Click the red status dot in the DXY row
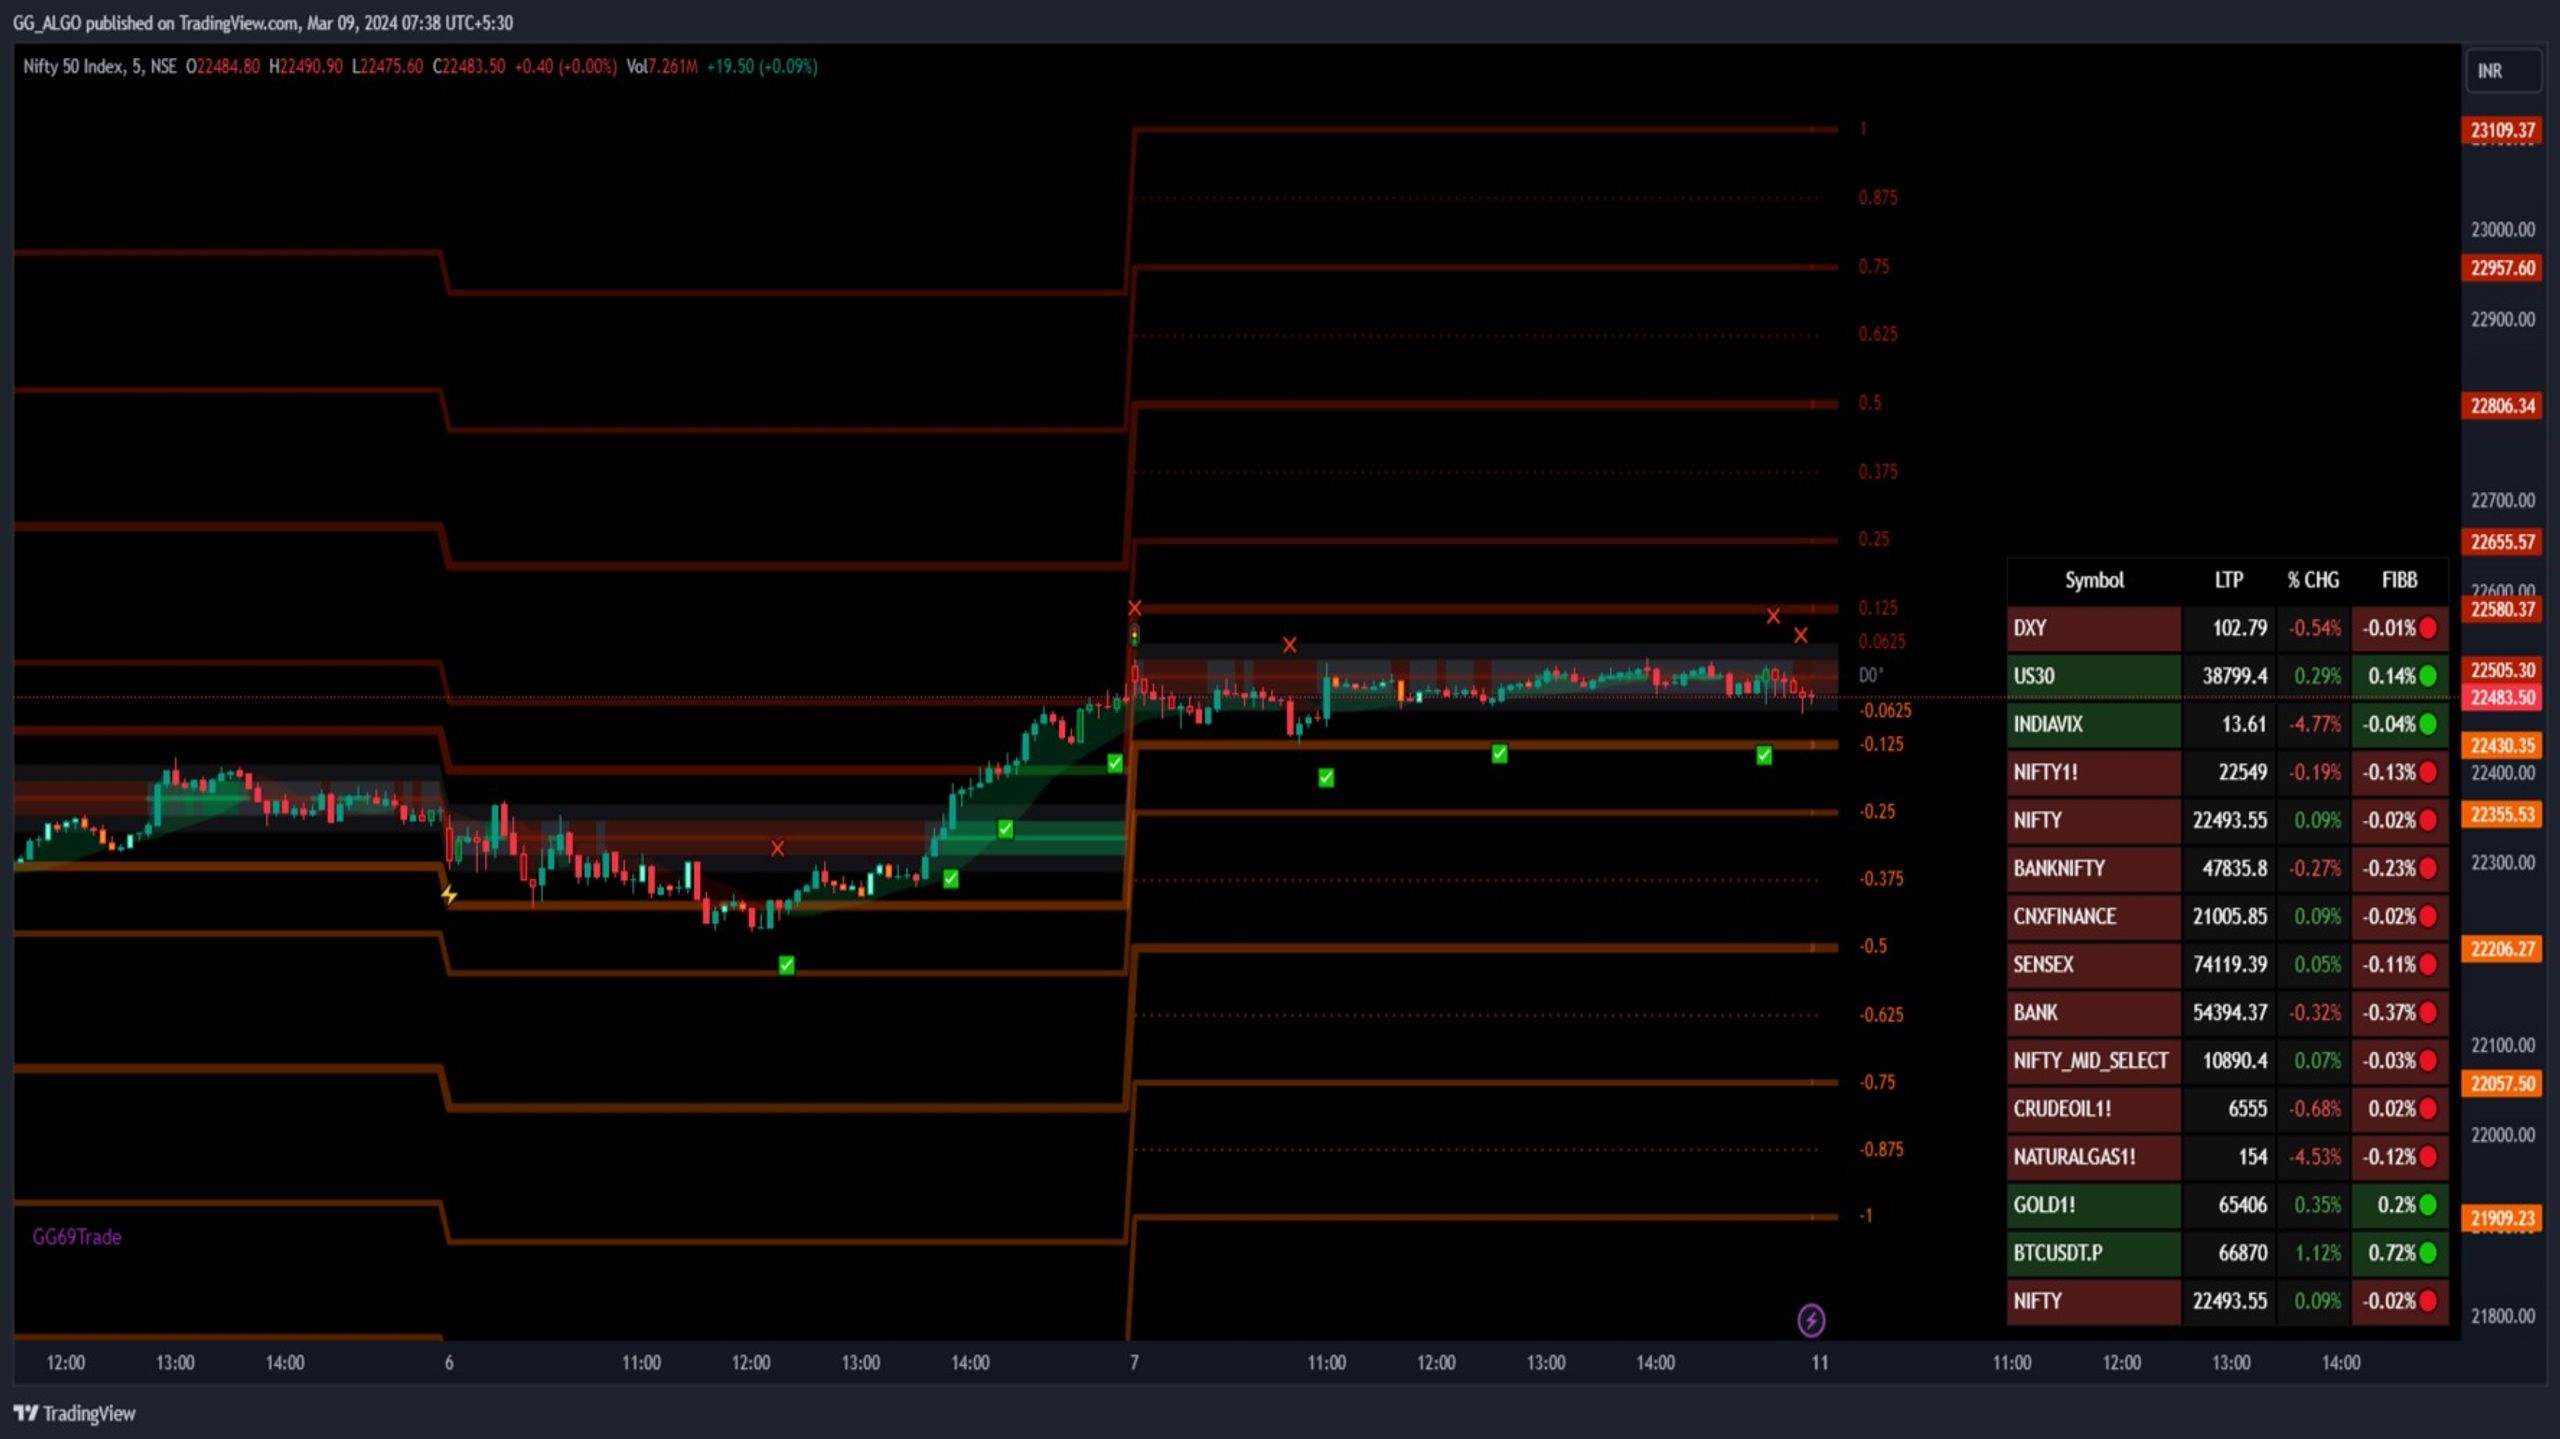 click(2428, 628)
